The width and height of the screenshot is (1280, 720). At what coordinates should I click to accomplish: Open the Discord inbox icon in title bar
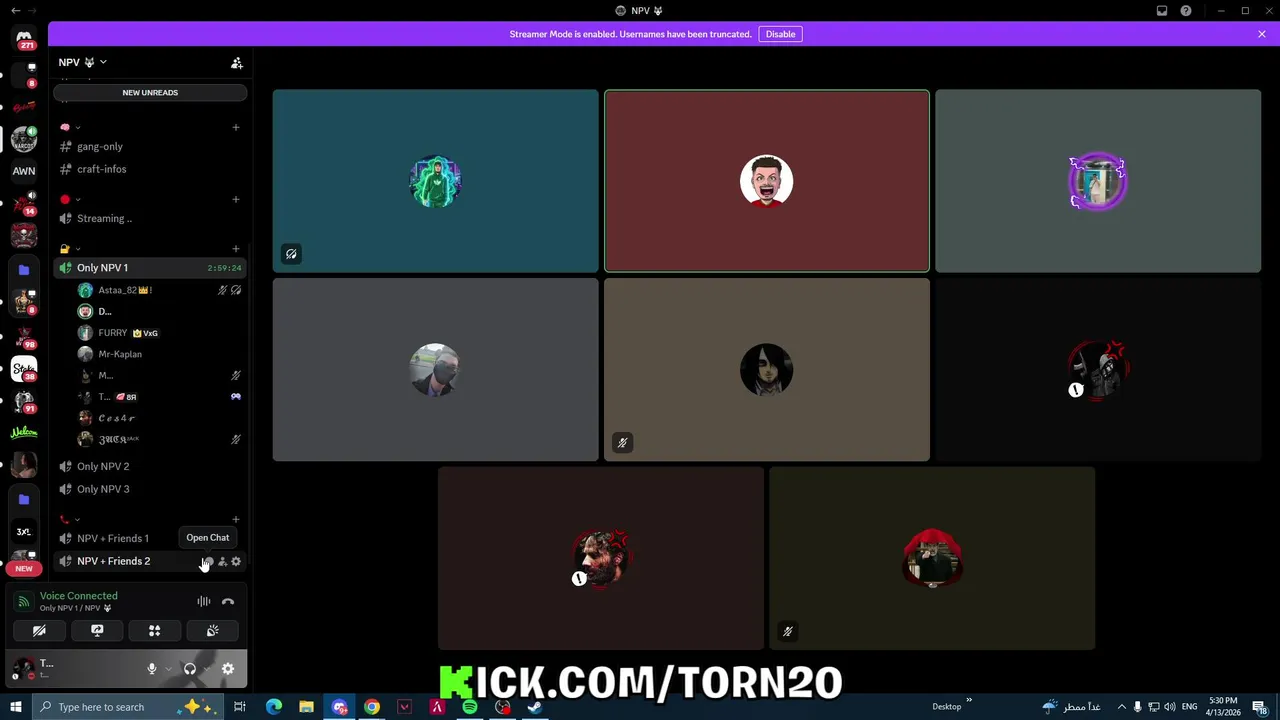pos(1162,10)
